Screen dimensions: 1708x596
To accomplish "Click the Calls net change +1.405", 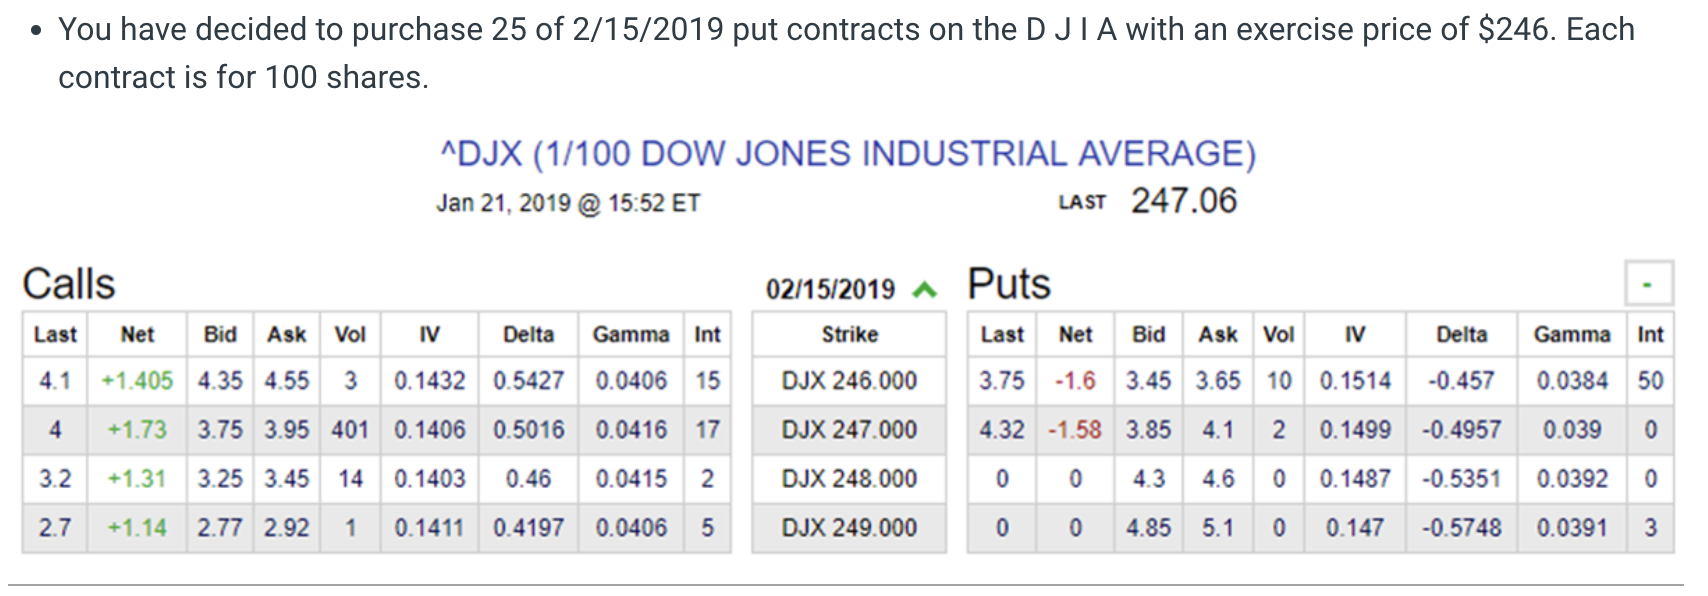I will pyautogui.click(x=137, y=381).
